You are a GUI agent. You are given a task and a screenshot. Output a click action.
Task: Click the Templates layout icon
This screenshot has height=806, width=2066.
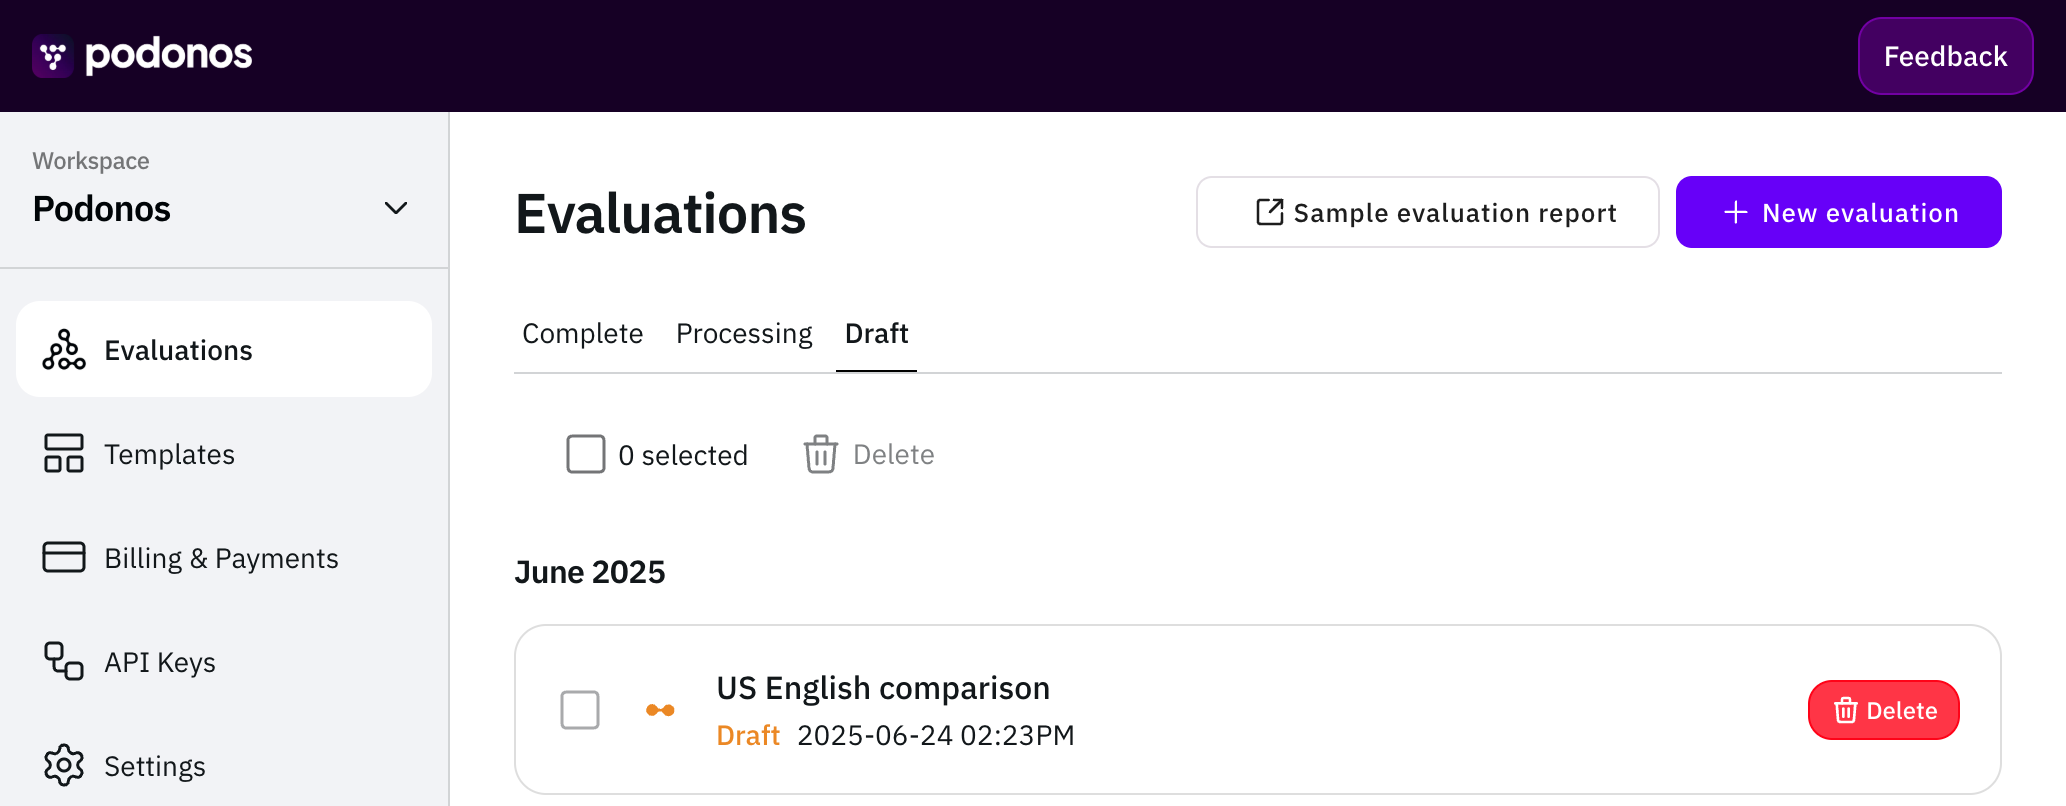coord(64,453)
